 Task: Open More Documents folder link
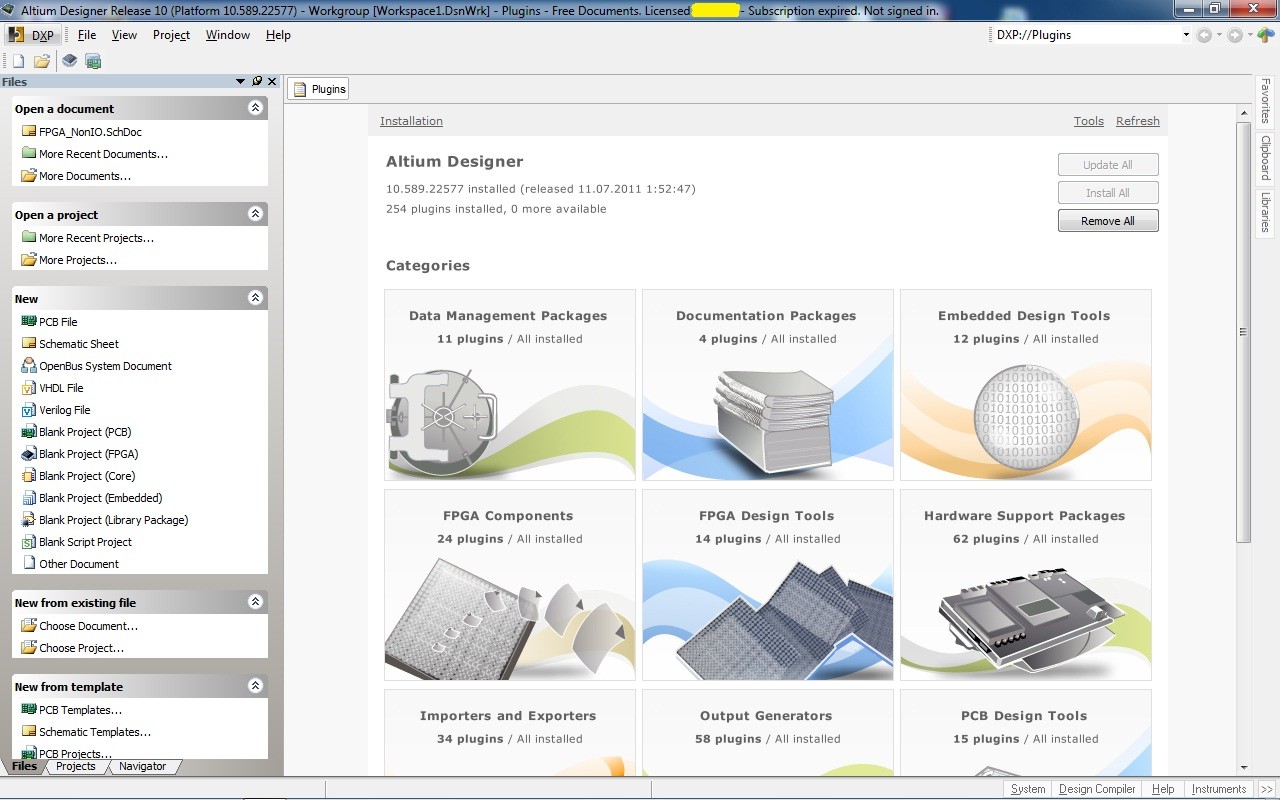click(x=77, y=176)
